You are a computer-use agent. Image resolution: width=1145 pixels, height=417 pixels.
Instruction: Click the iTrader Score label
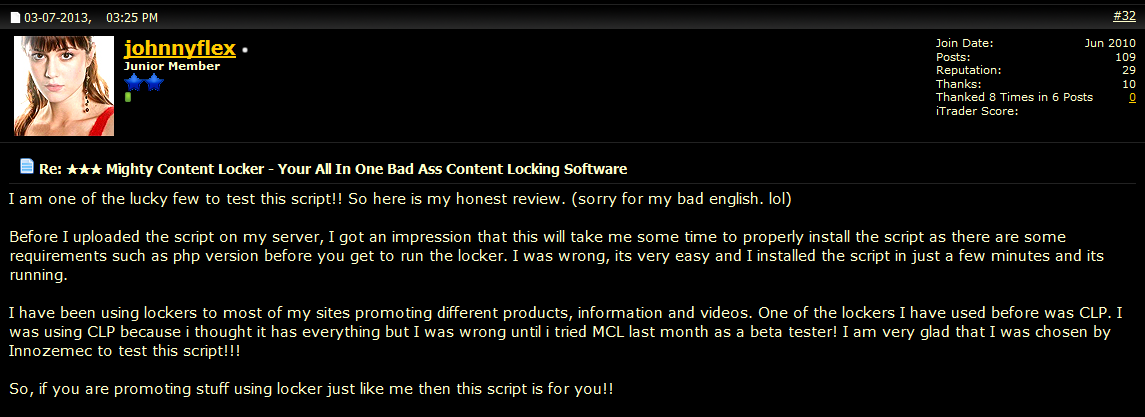[977, 111]
